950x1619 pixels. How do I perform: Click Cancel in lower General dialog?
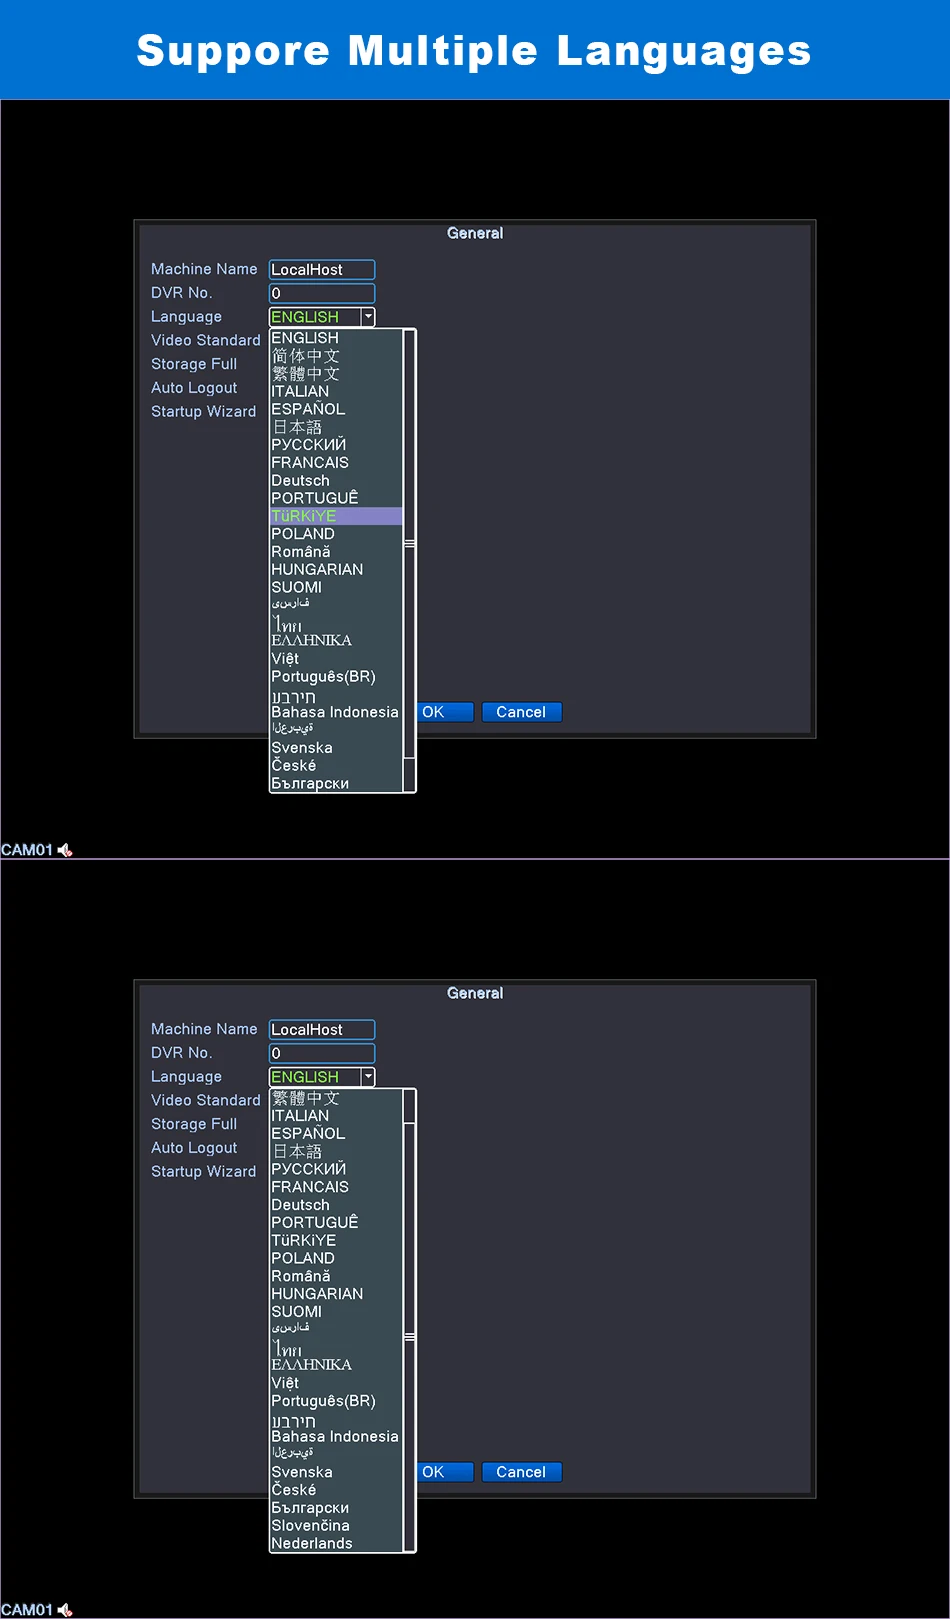[521, 1472]
